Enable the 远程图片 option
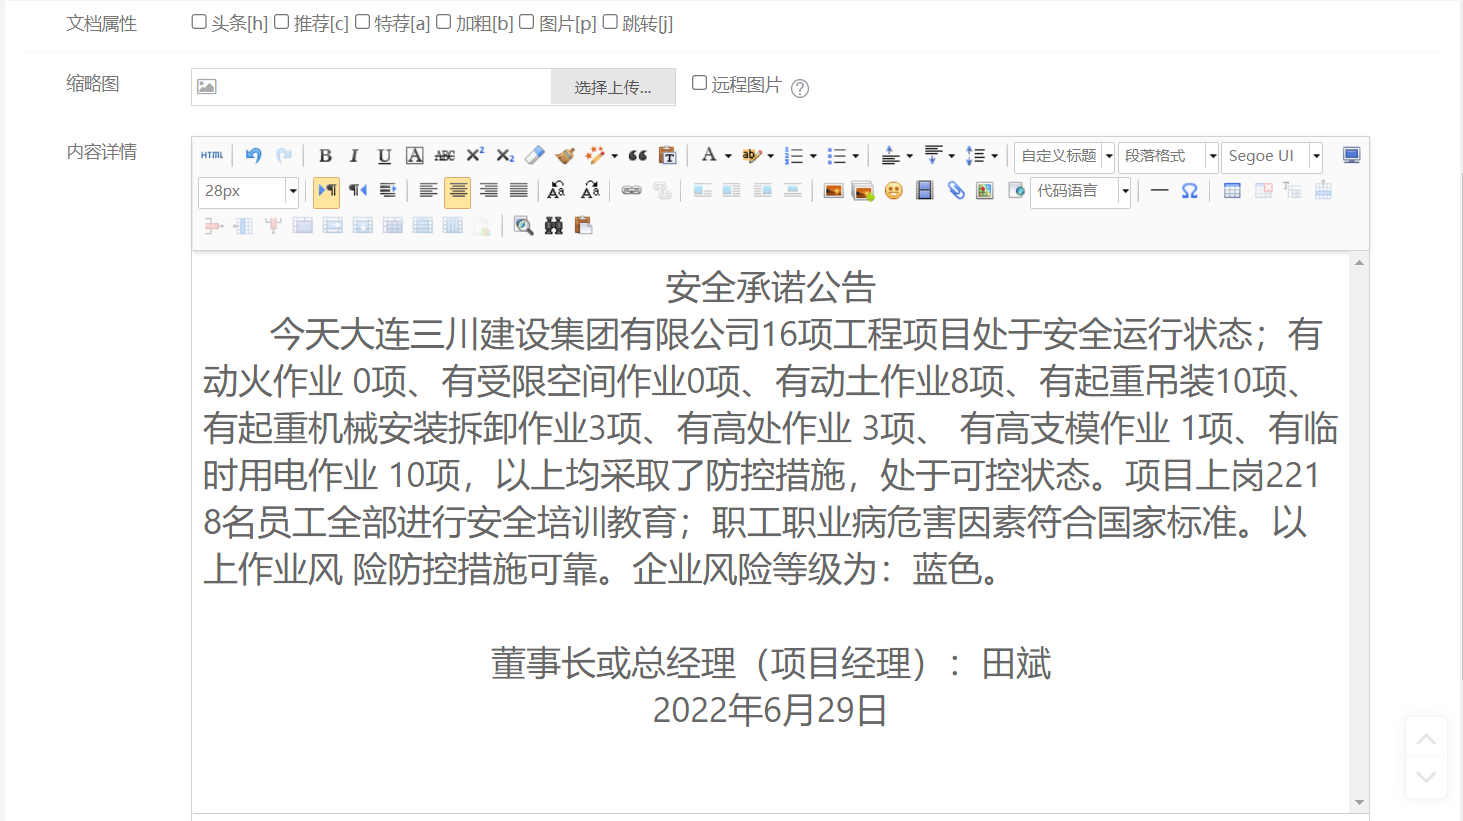1463x821 pixels. coord(700,83)
